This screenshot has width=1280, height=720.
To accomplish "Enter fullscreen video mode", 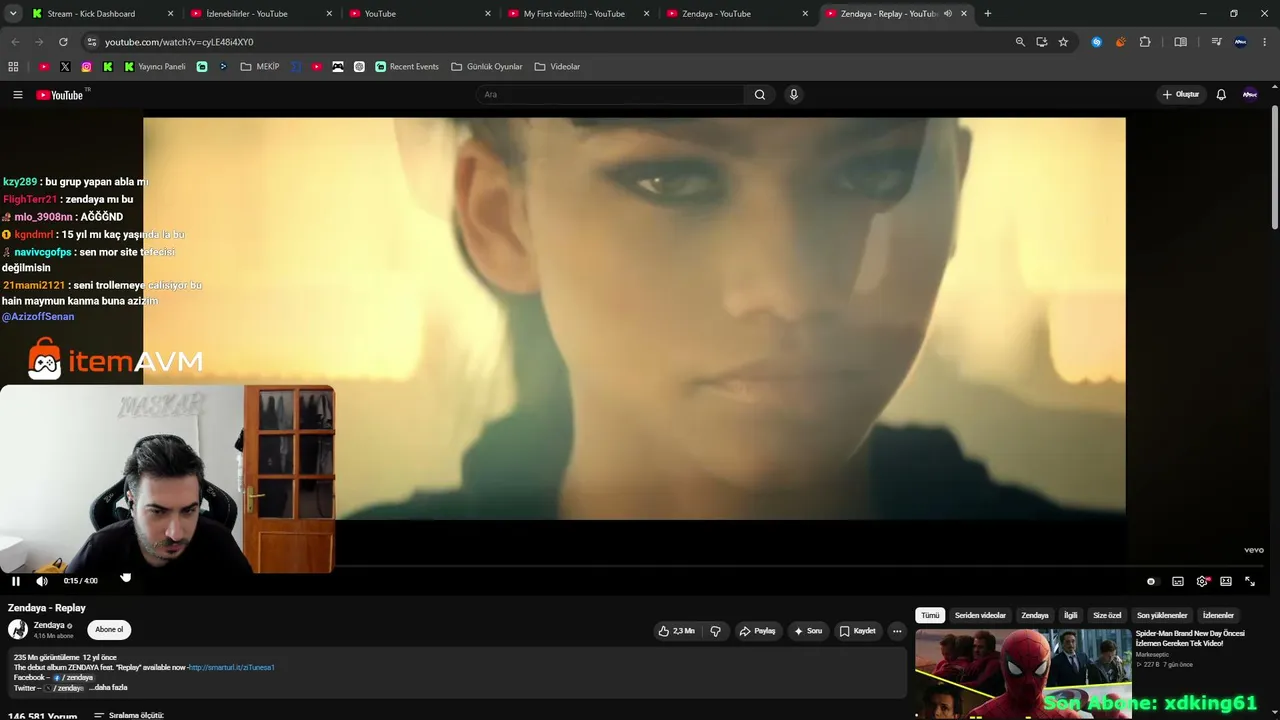I will click(x=1250, y=581).
